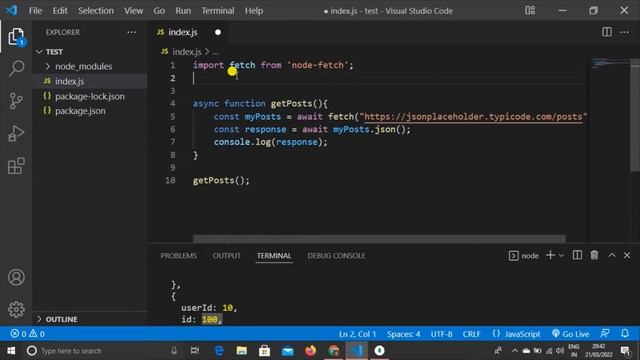Maximize the panel size with chevron up
Screen dimensions: 640x360
[x=612, y=255]
